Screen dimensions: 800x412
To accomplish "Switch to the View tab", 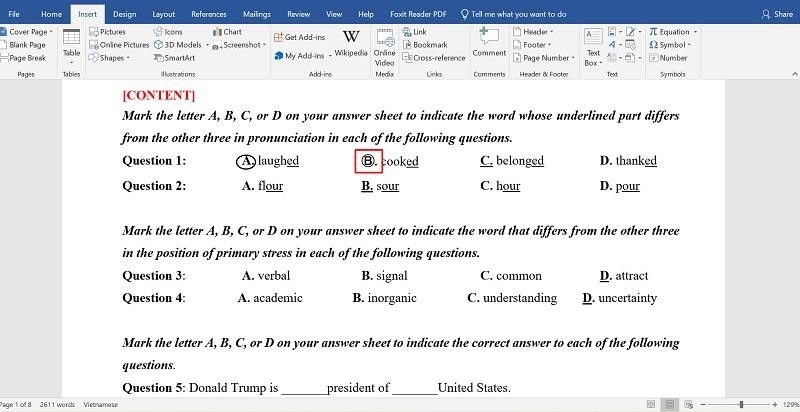I will (x=334, y=14).
